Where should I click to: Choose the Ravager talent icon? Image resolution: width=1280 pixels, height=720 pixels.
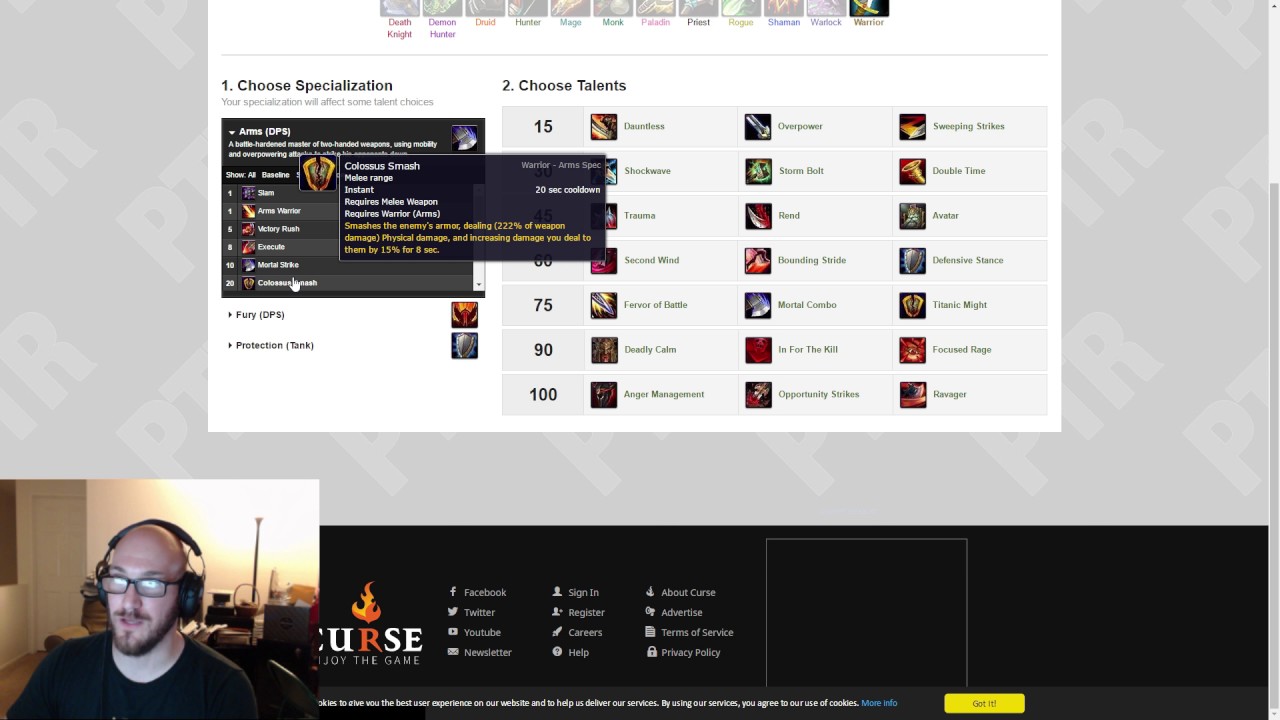click(913, 395)
